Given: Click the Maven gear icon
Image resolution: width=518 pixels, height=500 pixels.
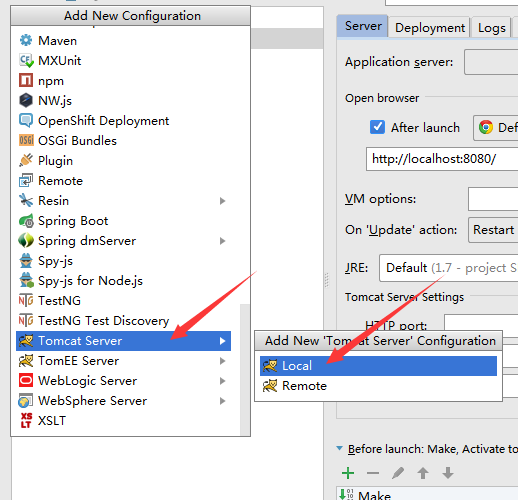Looking at the screenshot, I should coord(26,41).
